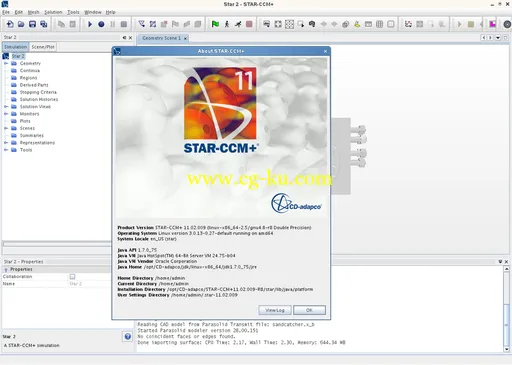Image resolution: width=512 pixels, height=365 pixels.
Task: Close the About STAR-CCM+ dialog
Action: pyautogui.click(x=325, y=51)
